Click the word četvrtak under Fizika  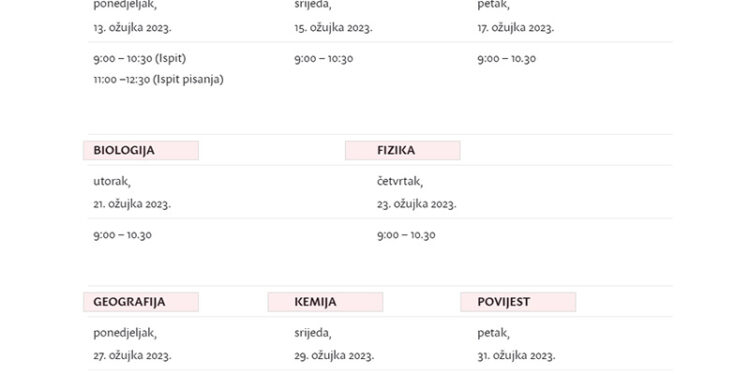[400, 182]
